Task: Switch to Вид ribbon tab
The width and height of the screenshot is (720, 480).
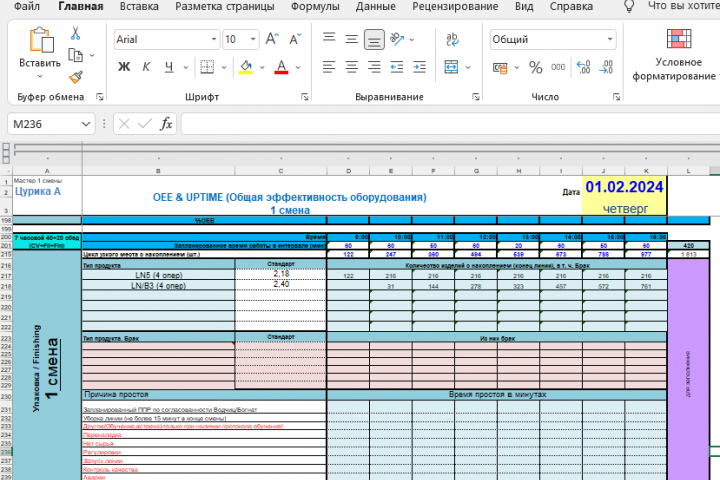Action: click(524, 6)
